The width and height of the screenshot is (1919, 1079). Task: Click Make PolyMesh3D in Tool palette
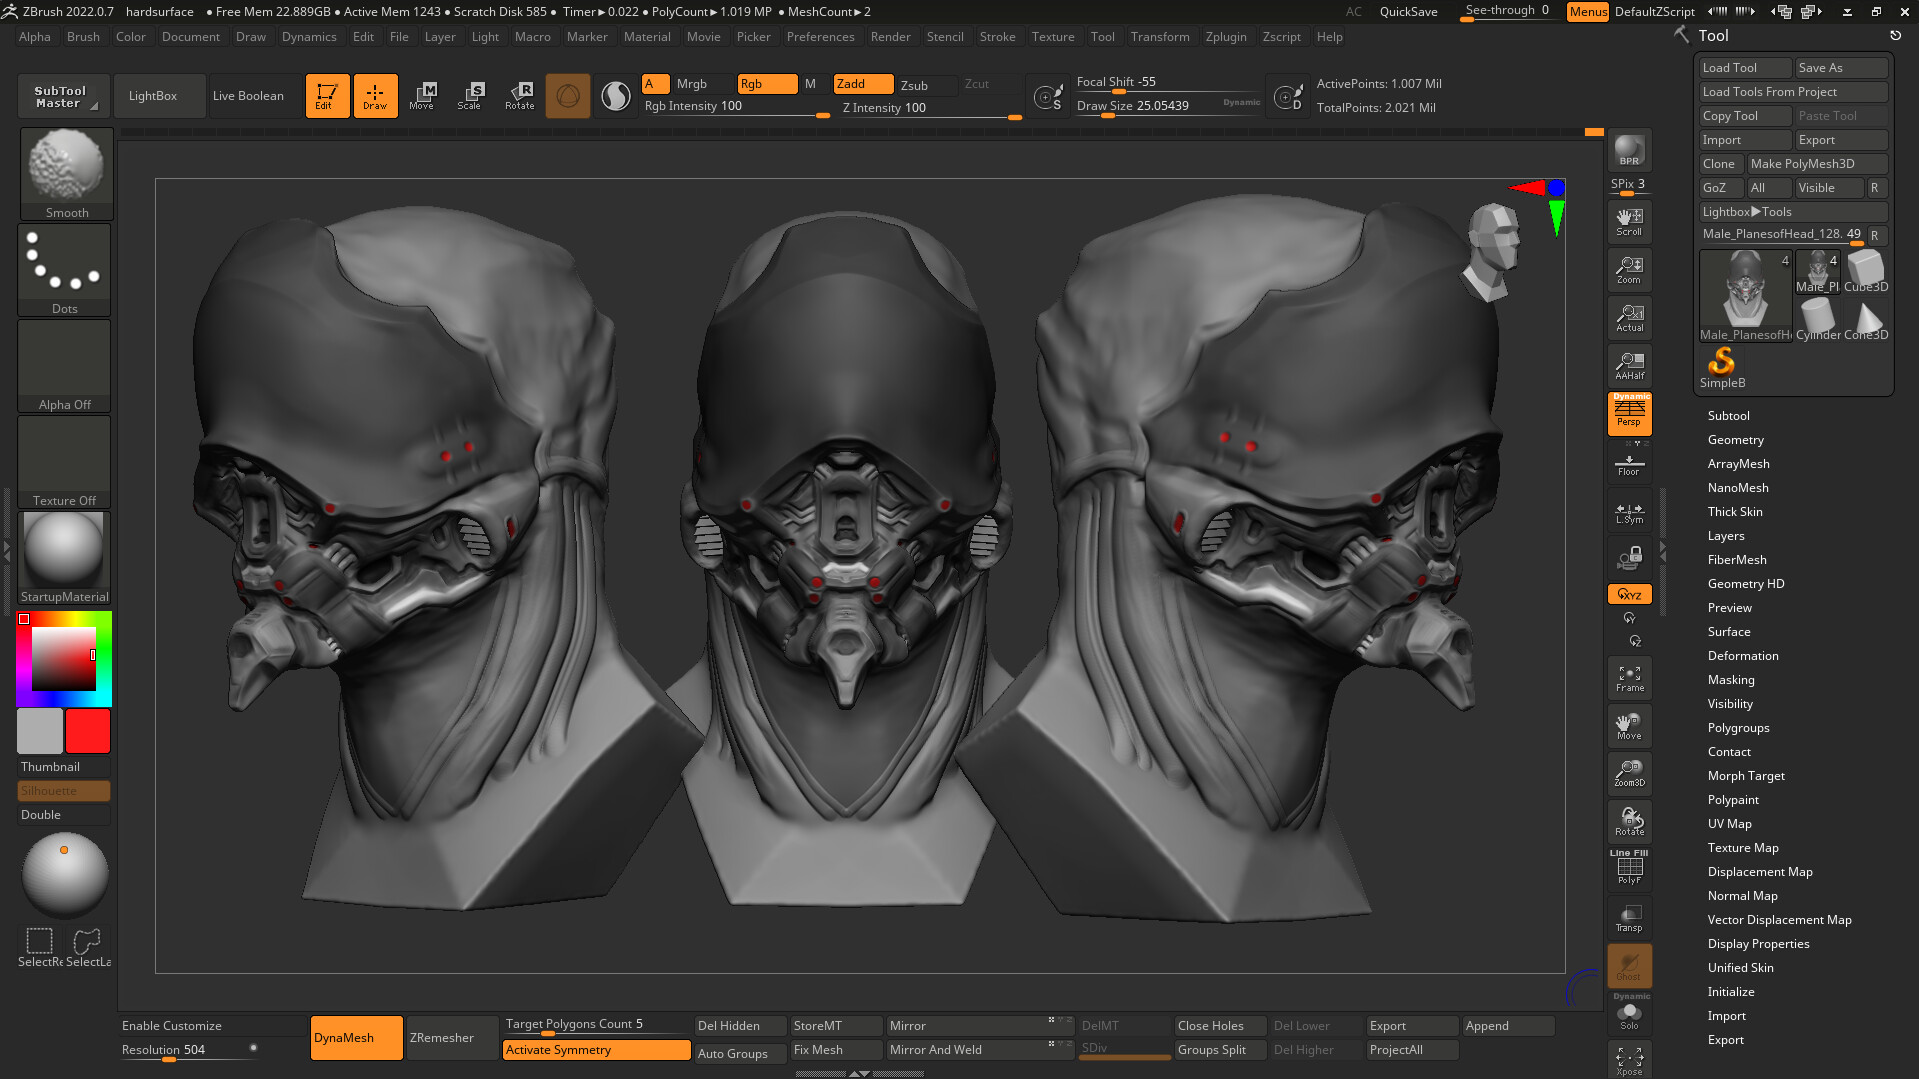click(x=1817, y=163)
